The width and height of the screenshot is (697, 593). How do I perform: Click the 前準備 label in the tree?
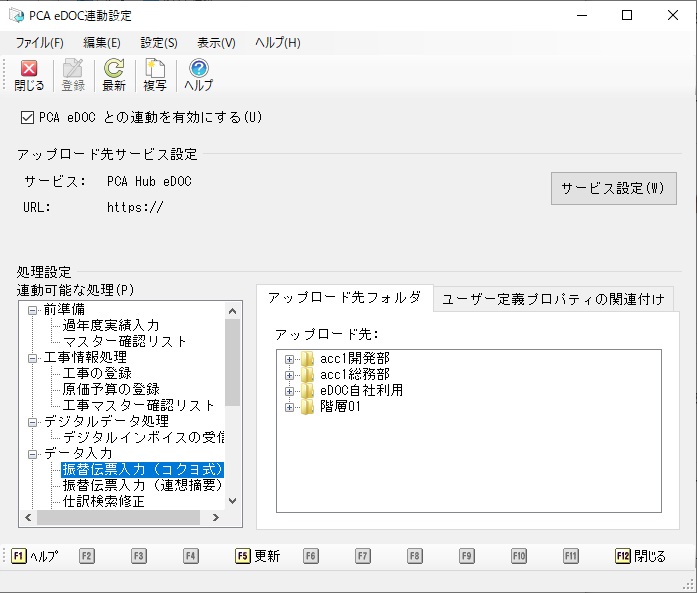point(64,309)
